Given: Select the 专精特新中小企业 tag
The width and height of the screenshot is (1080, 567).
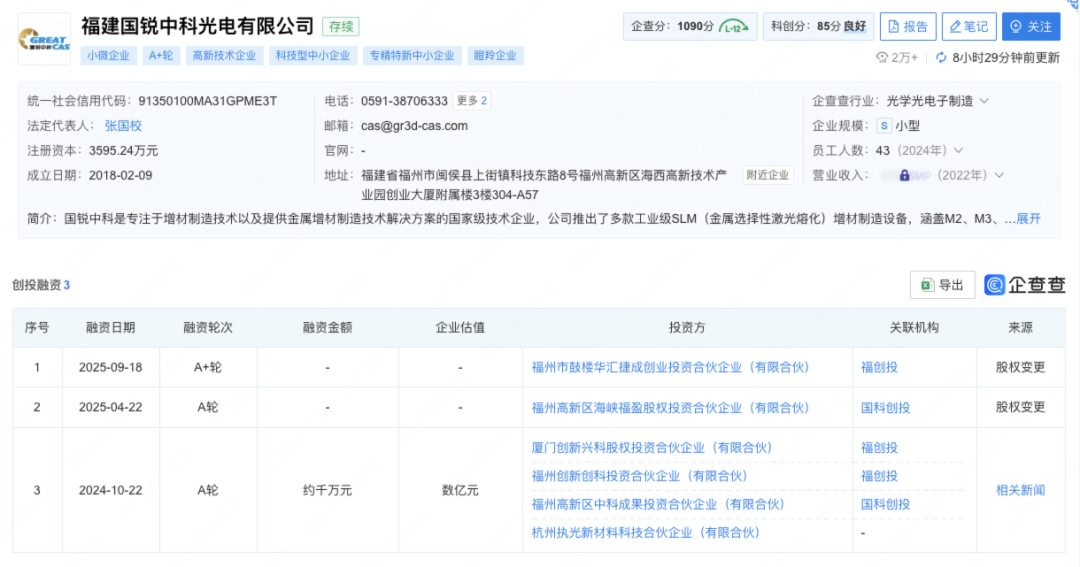Looking at the screenshot, I should tap(412, 56).
